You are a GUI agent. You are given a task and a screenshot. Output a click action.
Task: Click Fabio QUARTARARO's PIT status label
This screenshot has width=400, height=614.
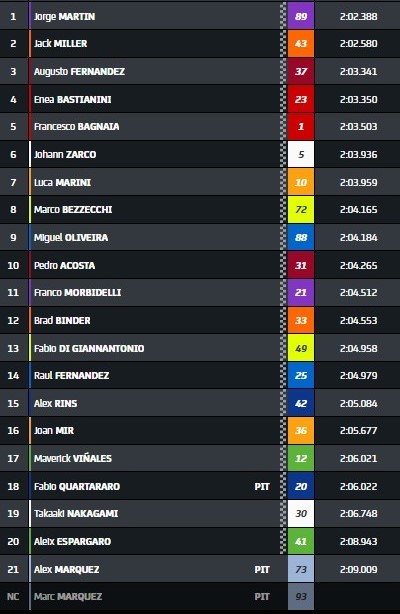(262, 486)
